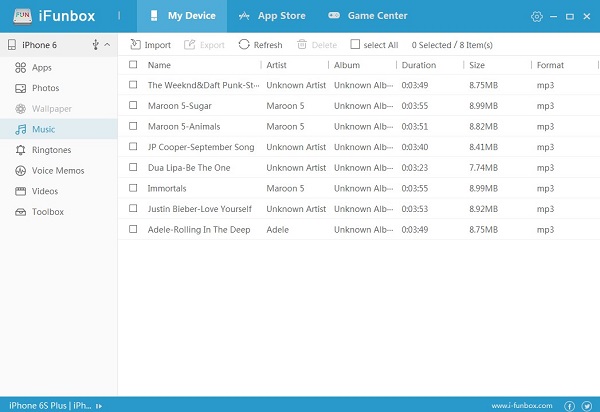The height and width of the screenshot is (412, 600).
Task: Select 'Immortals' song name
Action: 167,188
